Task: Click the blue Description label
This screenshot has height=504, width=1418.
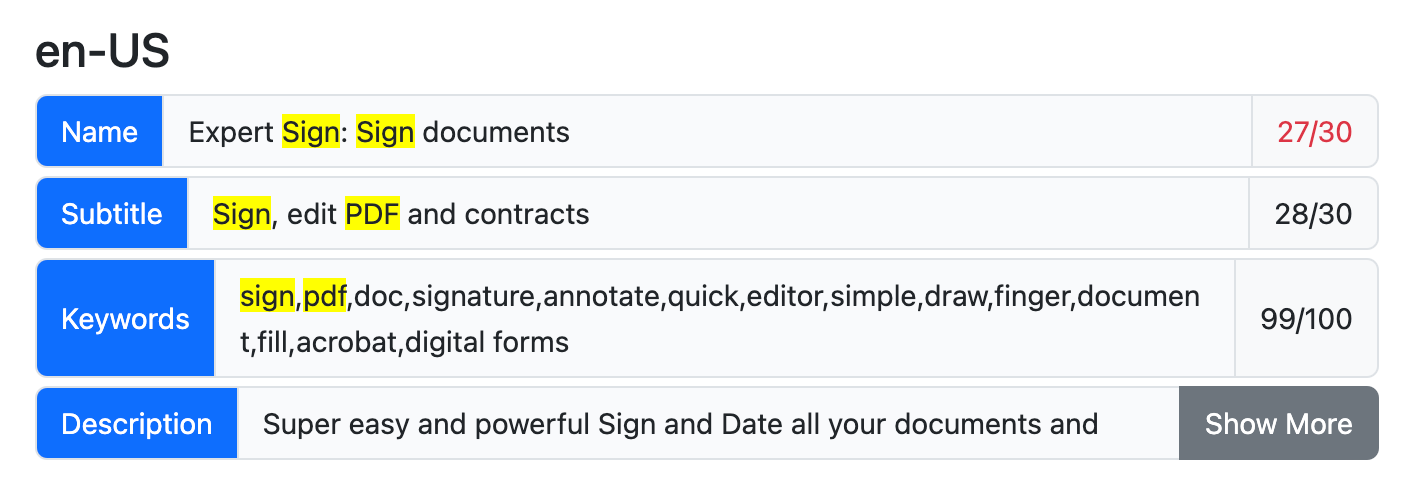Action: click(137, 424)
